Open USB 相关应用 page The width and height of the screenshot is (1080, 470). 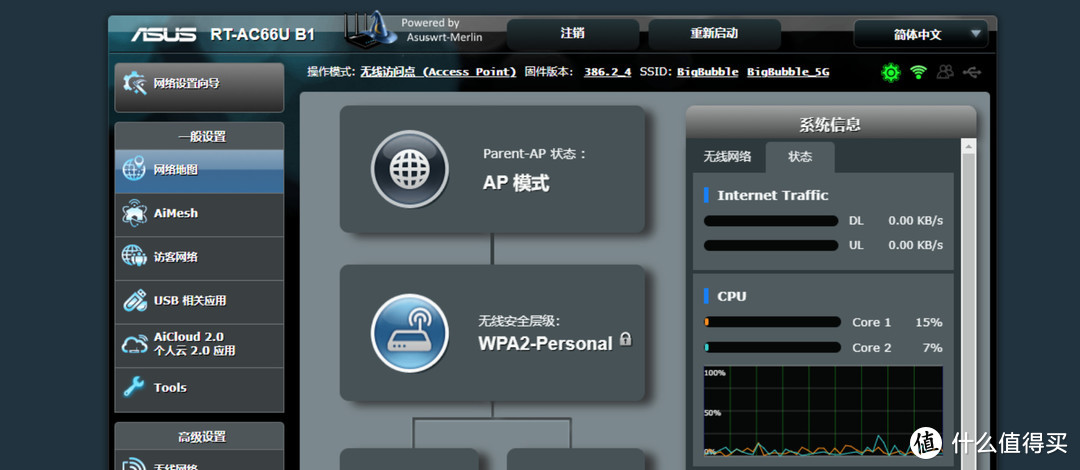[x=199, y=300]
